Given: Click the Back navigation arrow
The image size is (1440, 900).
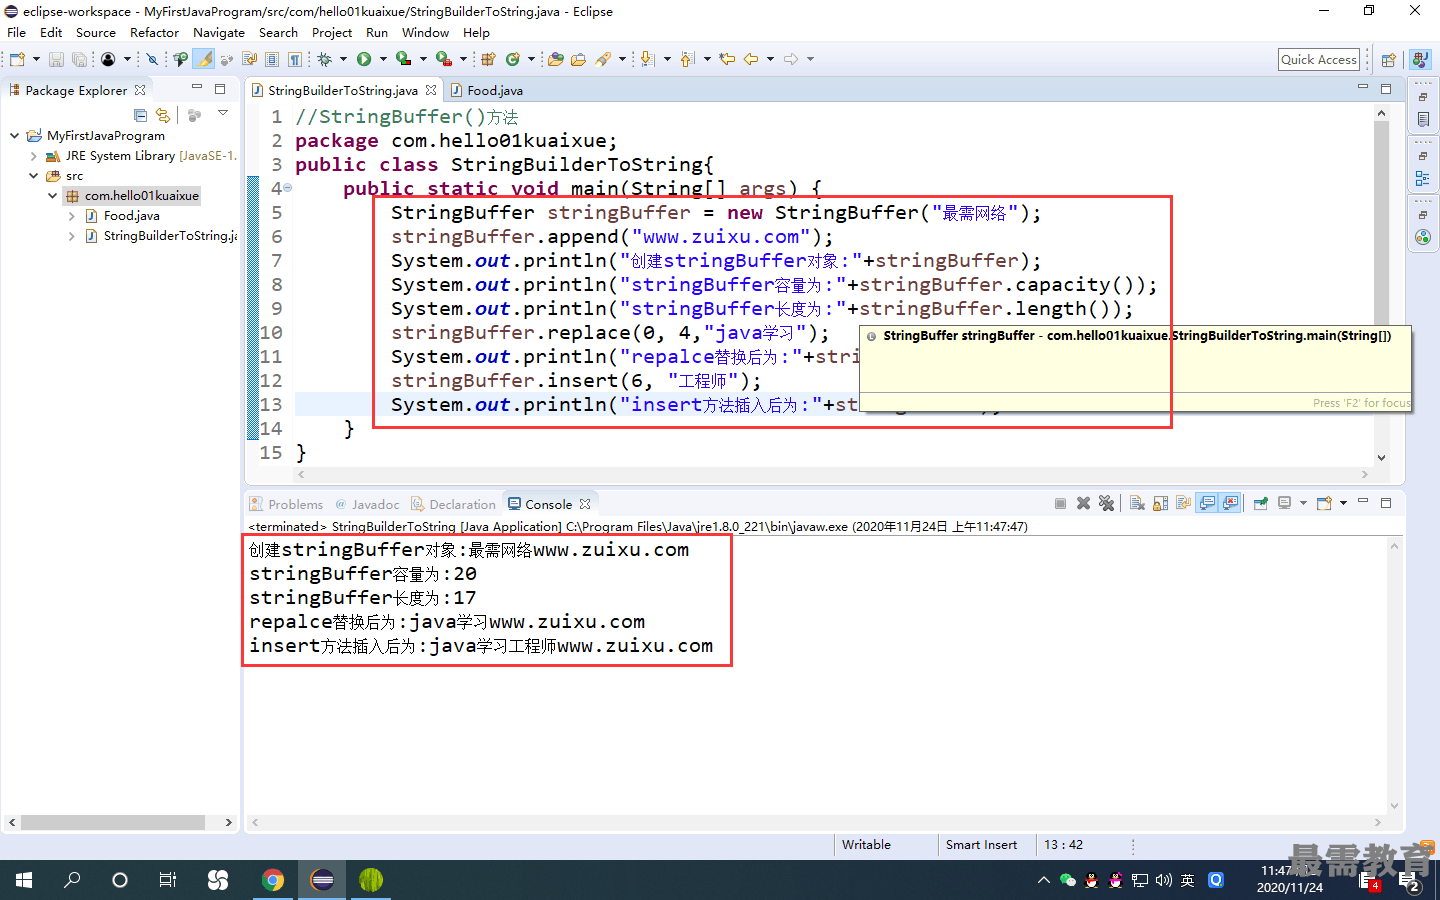Looking at the screenshot, I should (750, 59).
